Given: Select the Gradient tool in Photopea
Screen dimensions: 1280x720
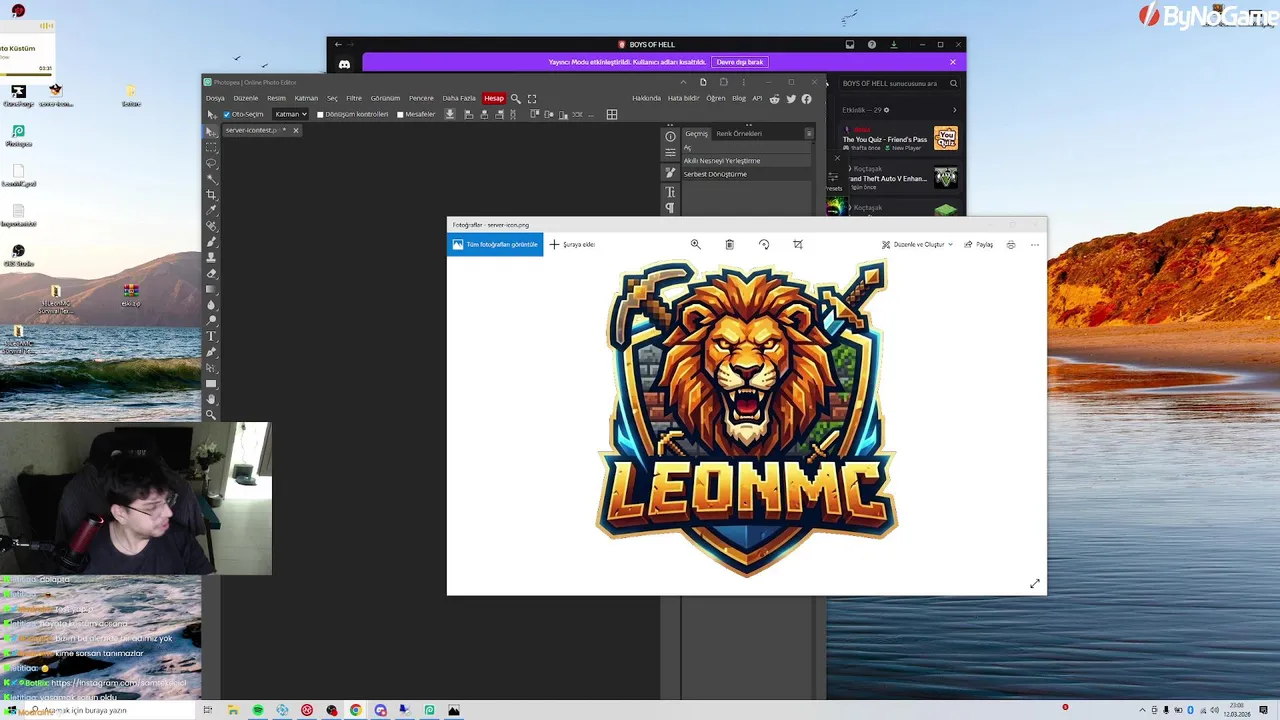Looking at the screenshot, I should point(211,289).
